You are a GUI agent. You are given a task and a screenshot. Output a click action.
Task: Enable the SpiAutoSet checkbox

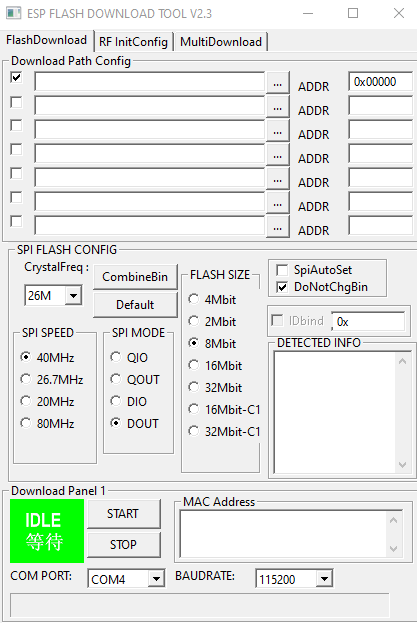point(282,270)
